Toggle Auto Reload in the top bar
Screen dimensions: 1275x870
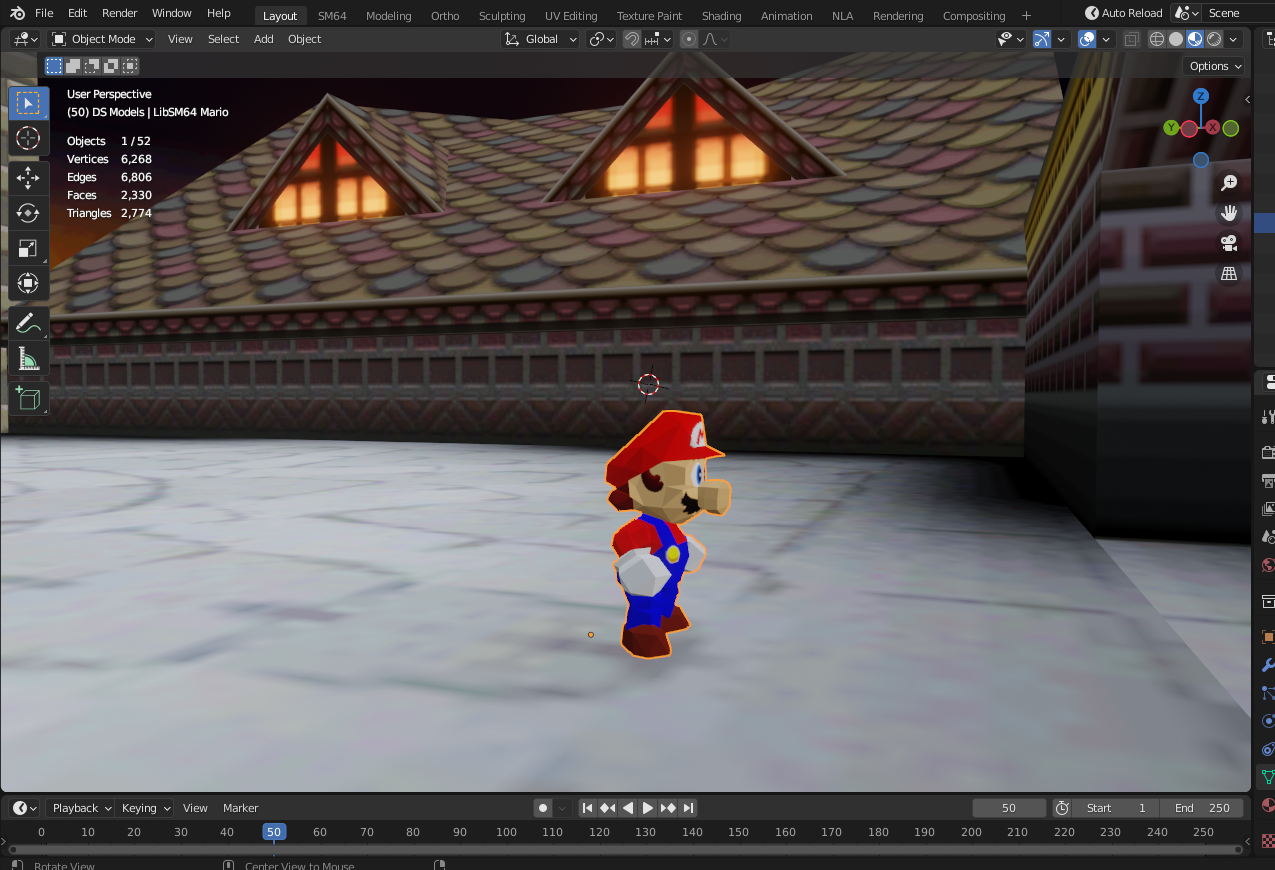[x=1123, y=13]
